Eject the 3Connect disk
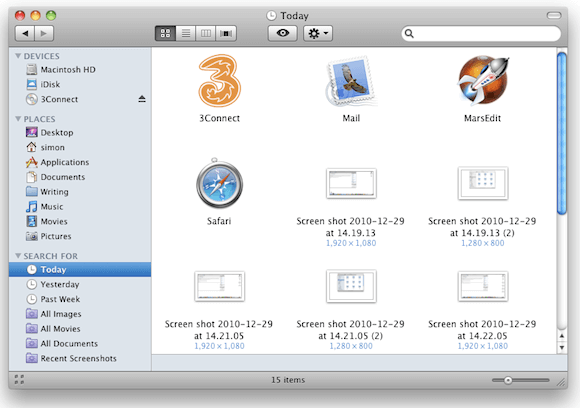580x408 pixels. point(142,99)
